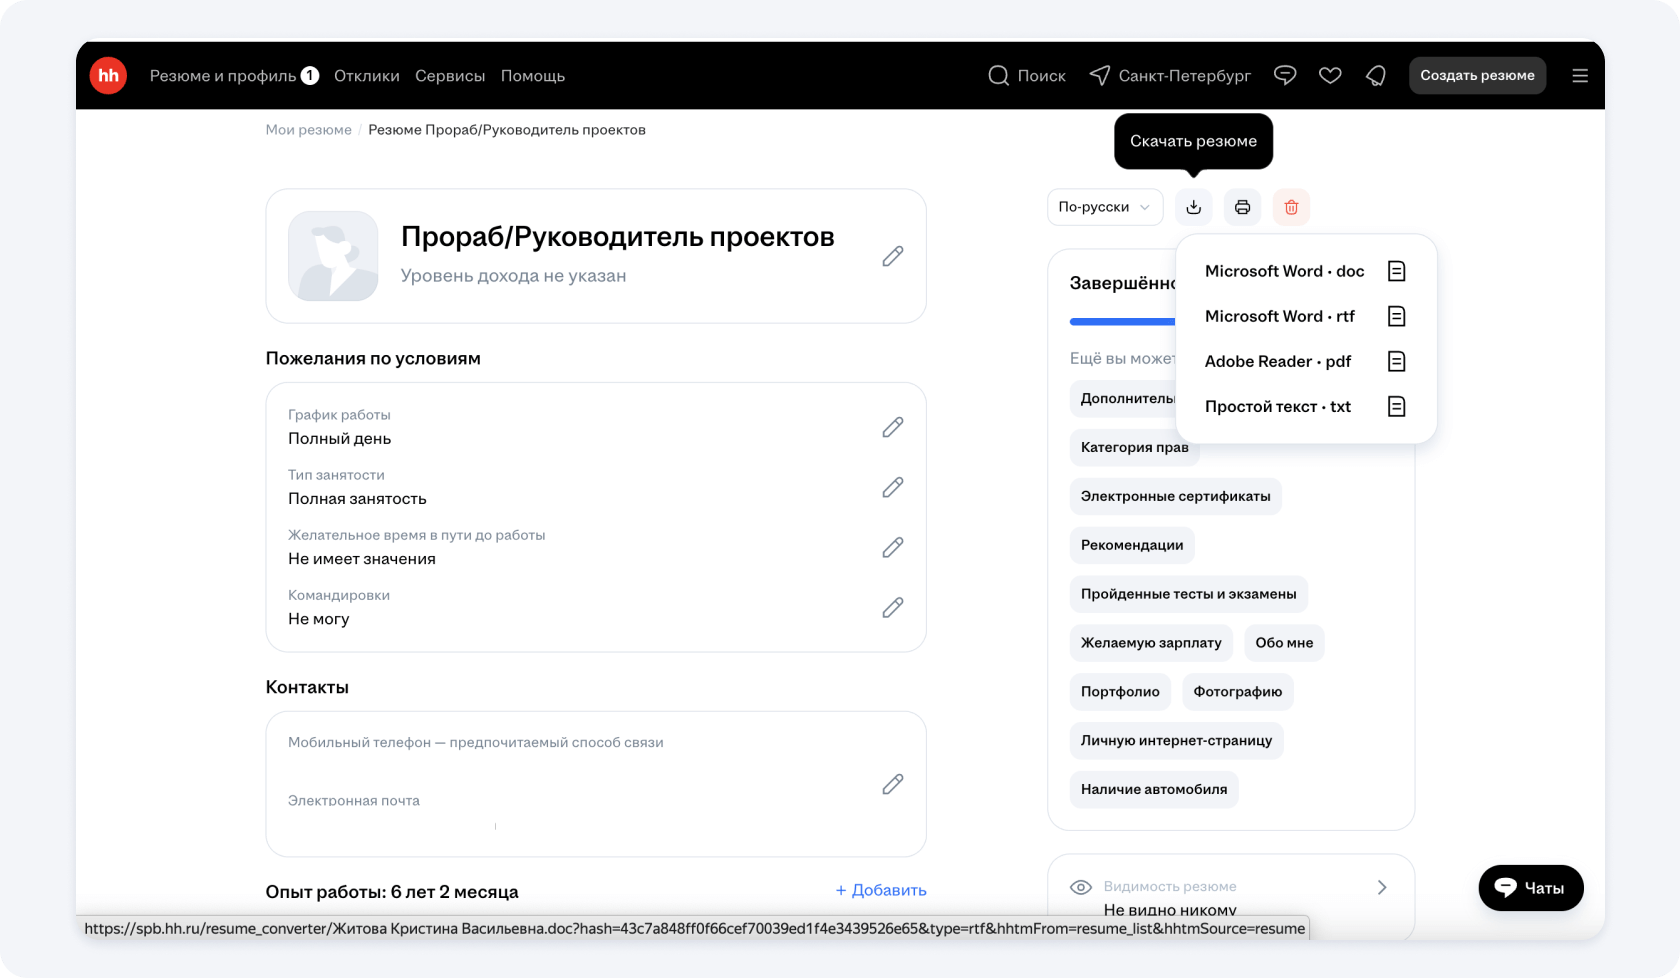Click the download resume icon
This screenshot has width=1680, height=978.
(1193, 207)
